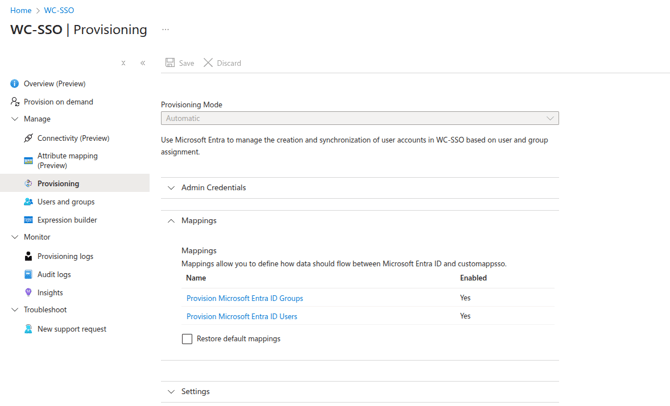Click the Provision on demand icon
670x406 pixels.
tap(14, 102)
